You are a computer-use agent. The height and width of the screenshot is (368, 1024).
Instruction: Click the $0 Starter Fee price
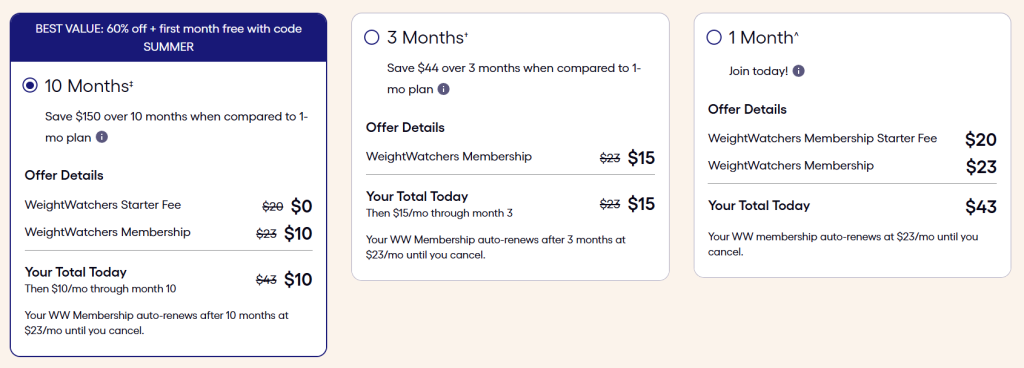[302, 207]
